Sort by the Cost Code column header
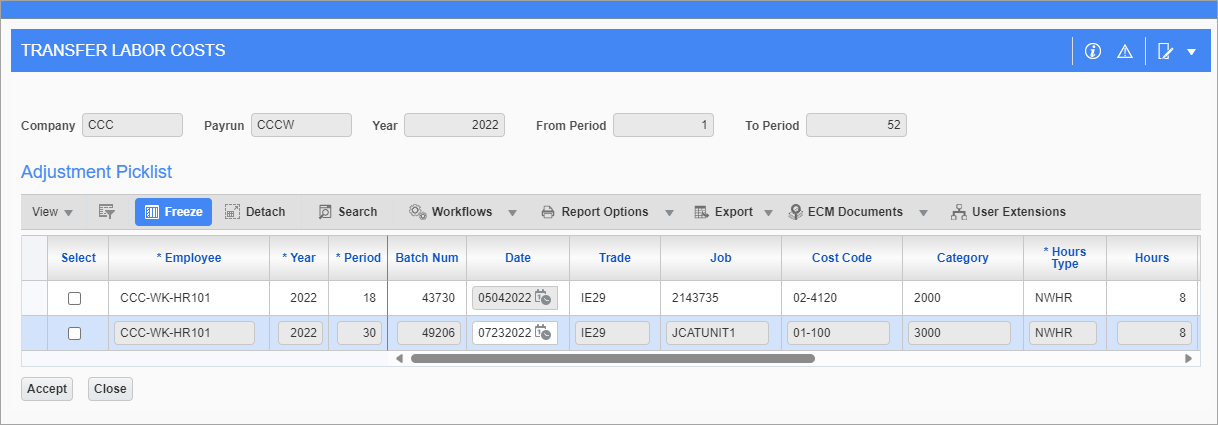The image size is (1218, 425). 842,258
